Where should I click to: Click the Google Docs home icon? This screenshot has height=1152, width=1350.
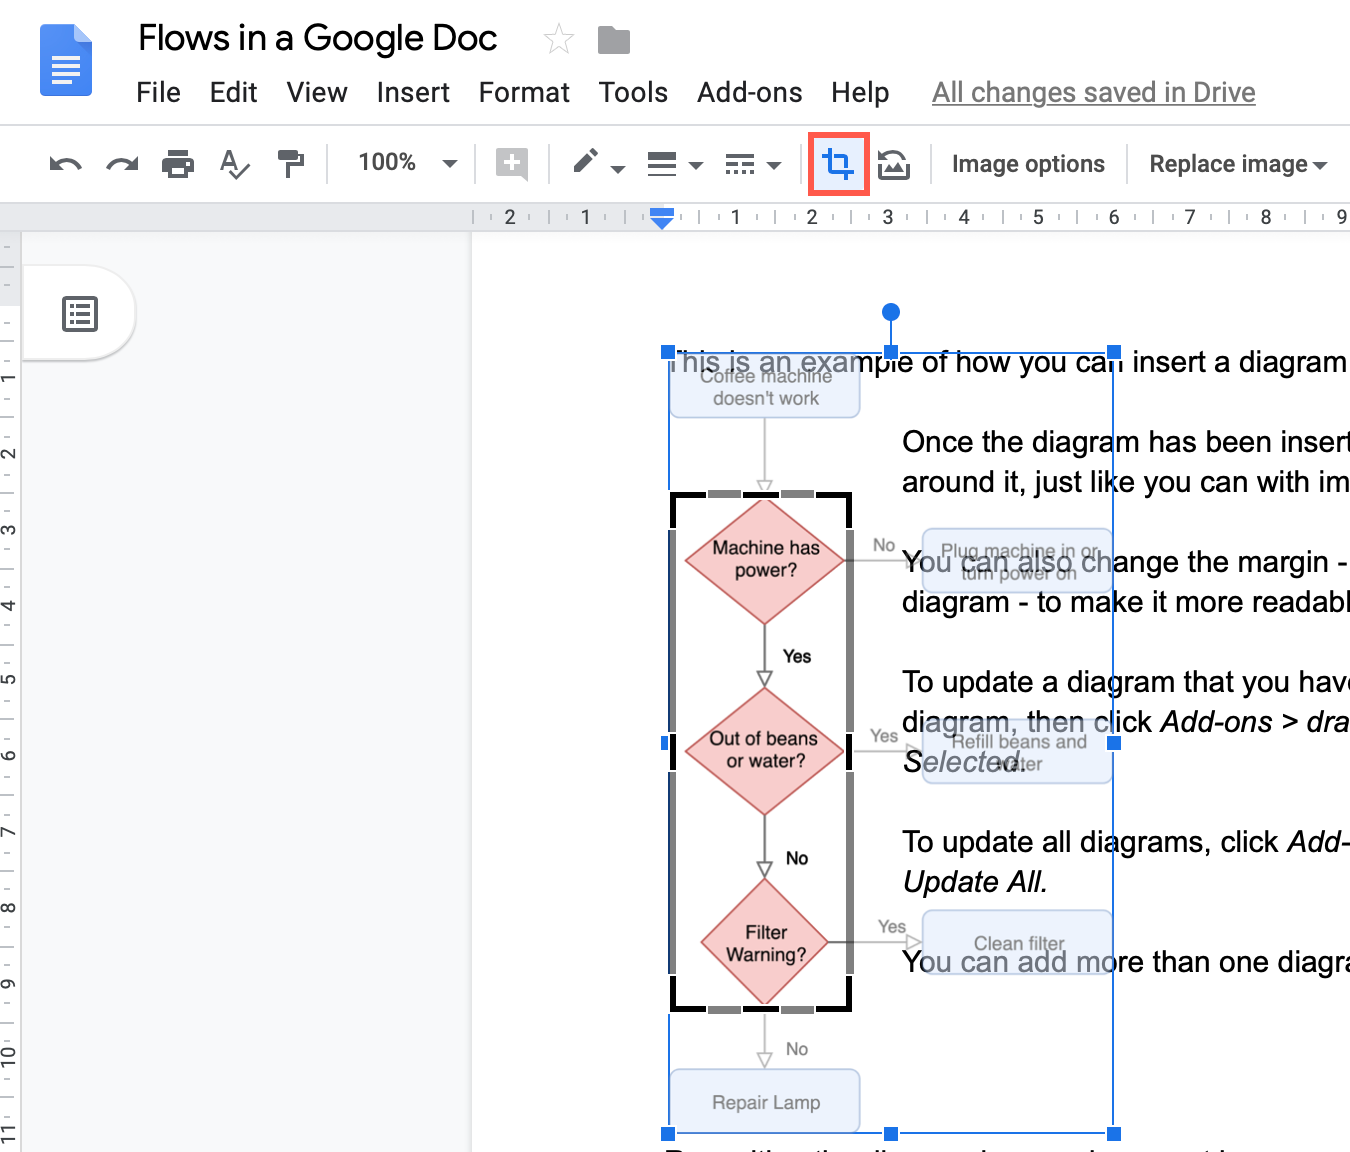coord(64,60)
